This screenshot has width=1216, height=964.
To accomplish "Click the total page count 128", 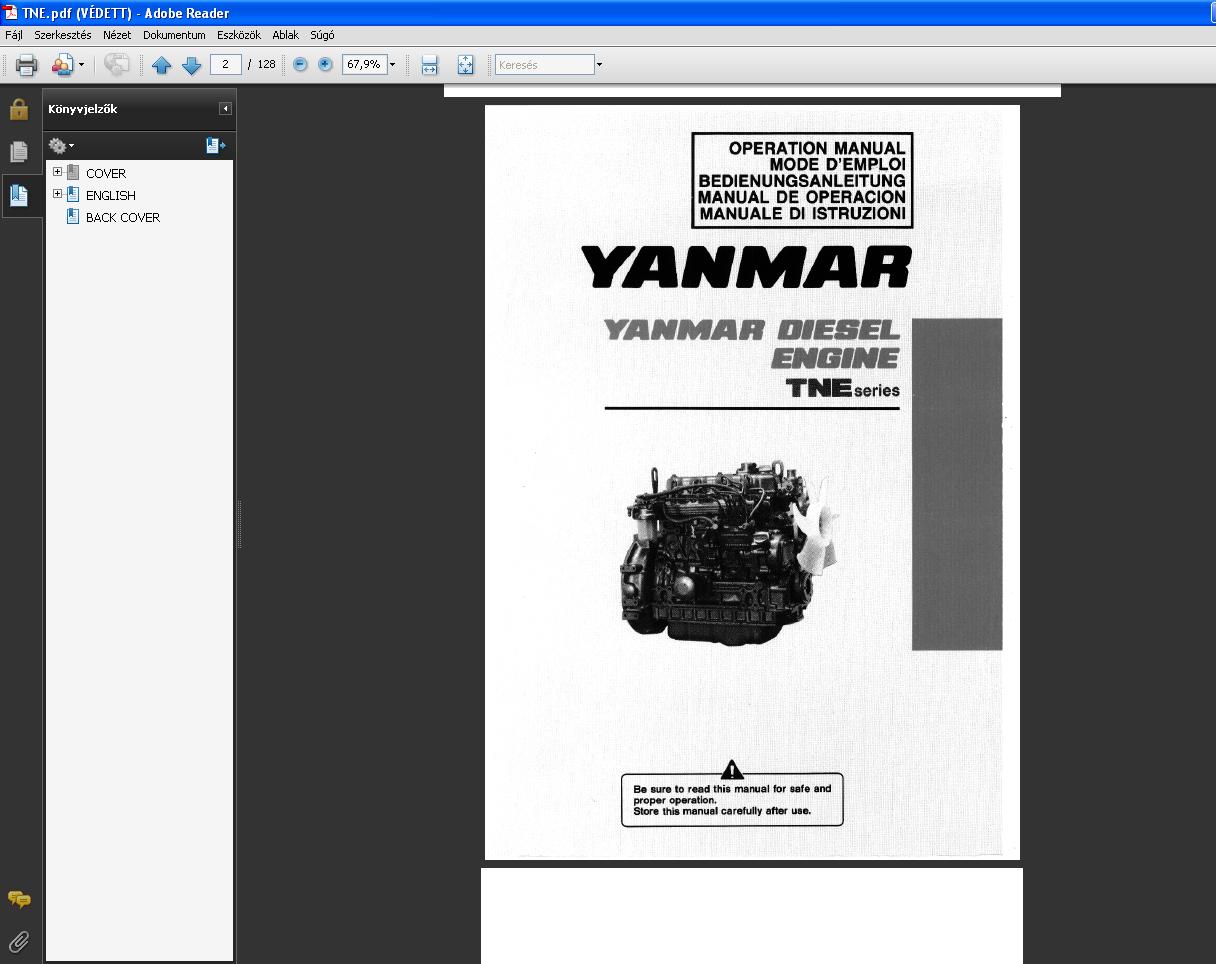I will pyautogui.click(x=266, y=64).
